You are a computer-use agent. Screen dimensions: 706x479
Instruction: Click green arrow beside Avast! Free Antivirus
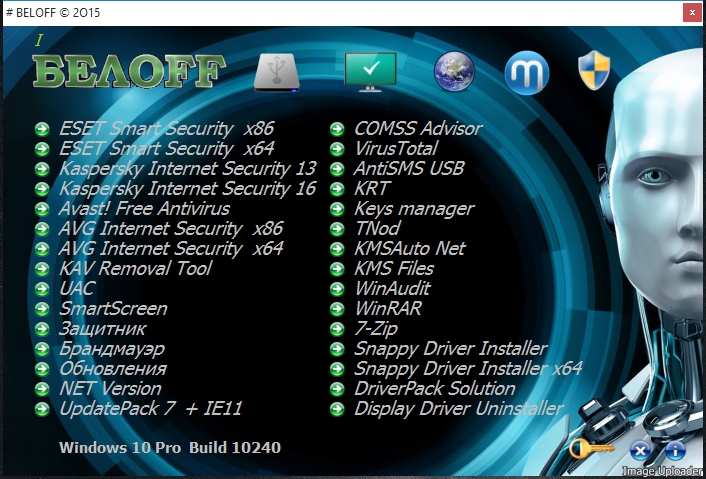(x=42, y=209)
